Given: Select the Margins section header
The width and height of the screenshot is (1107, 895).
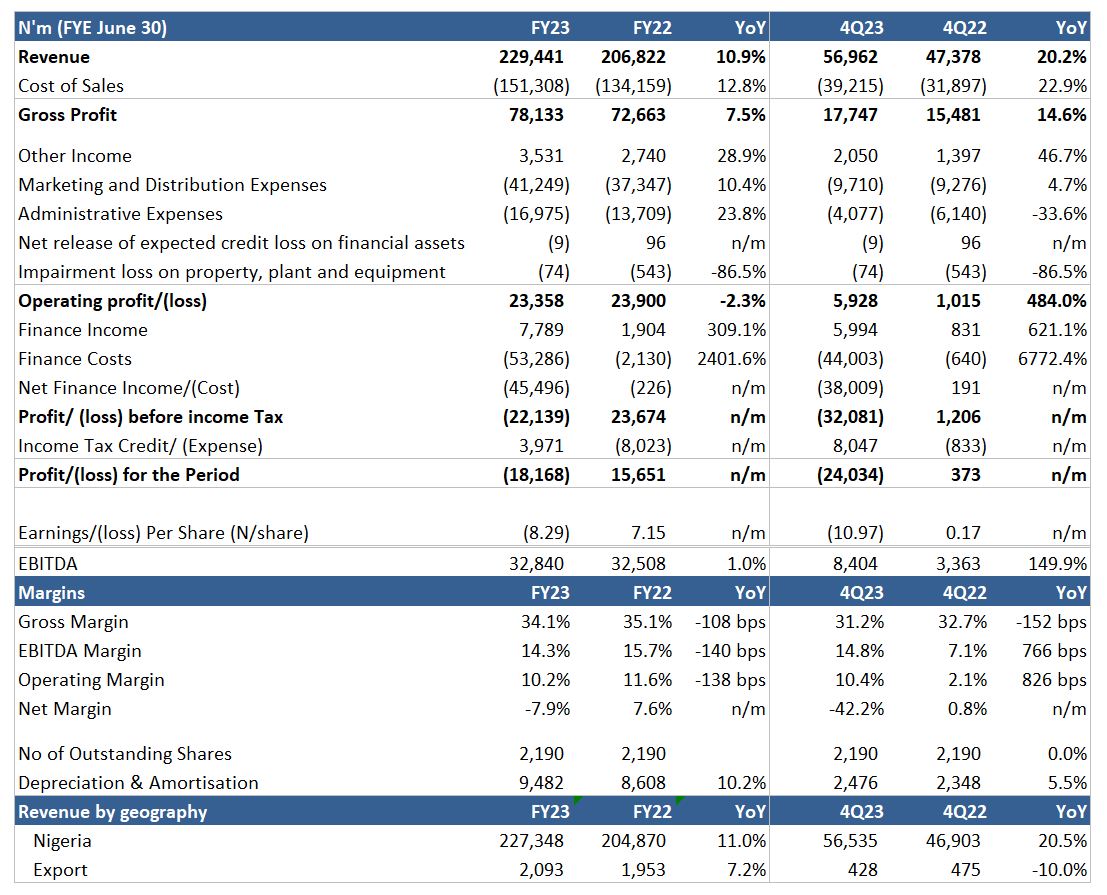Looking at the screenshot, I should (x=52, y=593).
